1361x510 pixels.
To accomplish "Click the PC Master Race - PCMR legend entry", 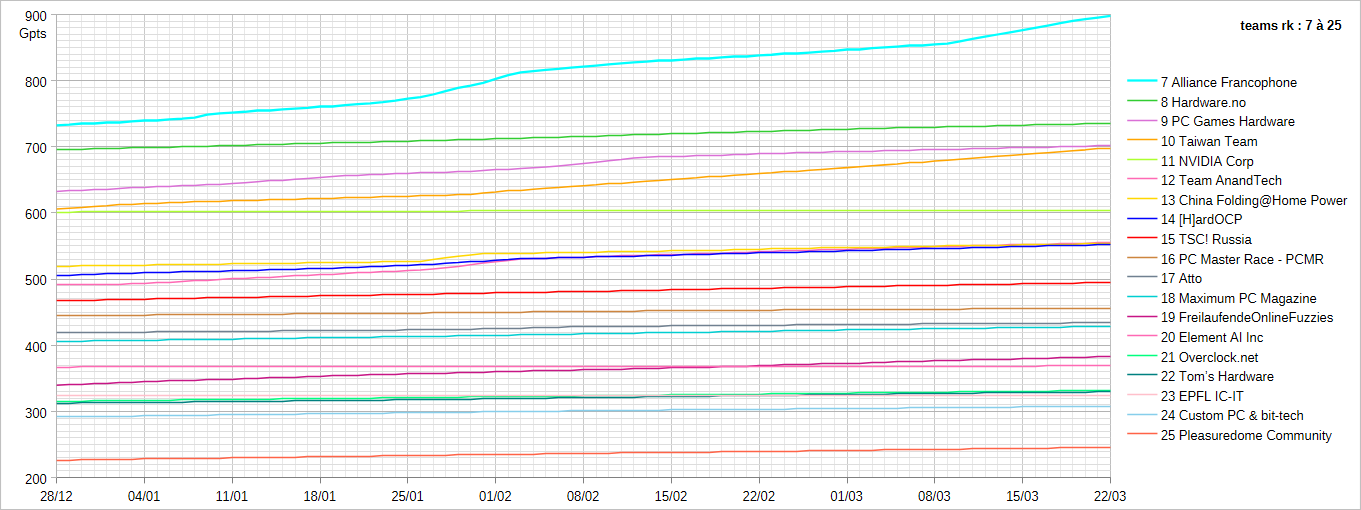I will click(1242, 259).
